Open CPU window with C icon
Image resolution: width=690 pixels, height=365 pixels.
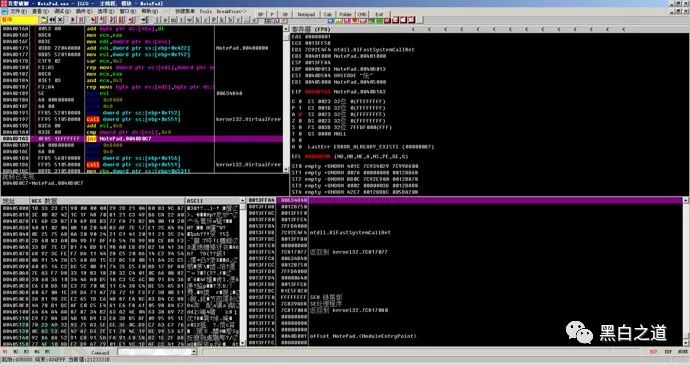205,20
